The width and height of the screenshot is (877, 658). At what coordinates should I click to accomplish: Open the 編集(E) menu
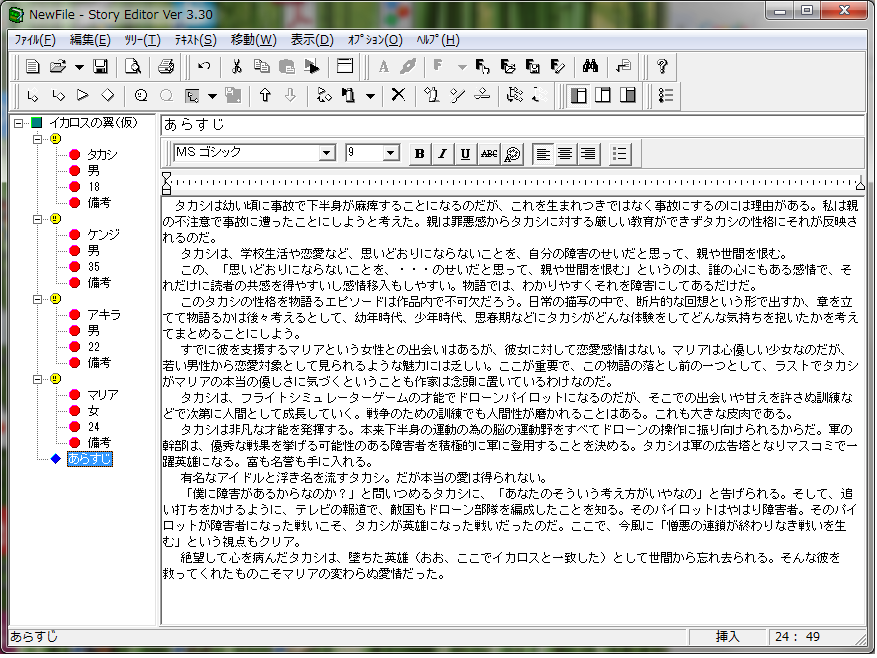pyautogui.click(x=90, y=40)
